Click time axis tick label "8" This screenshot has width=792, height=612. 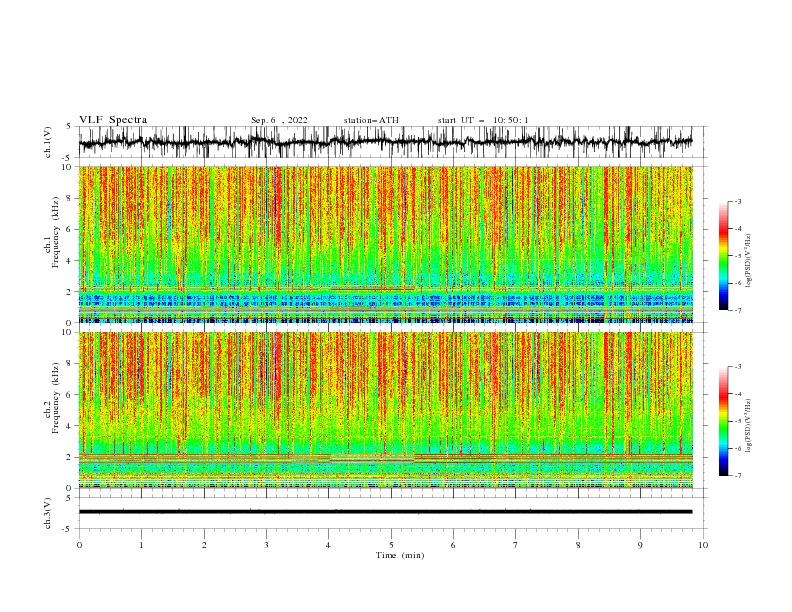click(x=578, y=545)
